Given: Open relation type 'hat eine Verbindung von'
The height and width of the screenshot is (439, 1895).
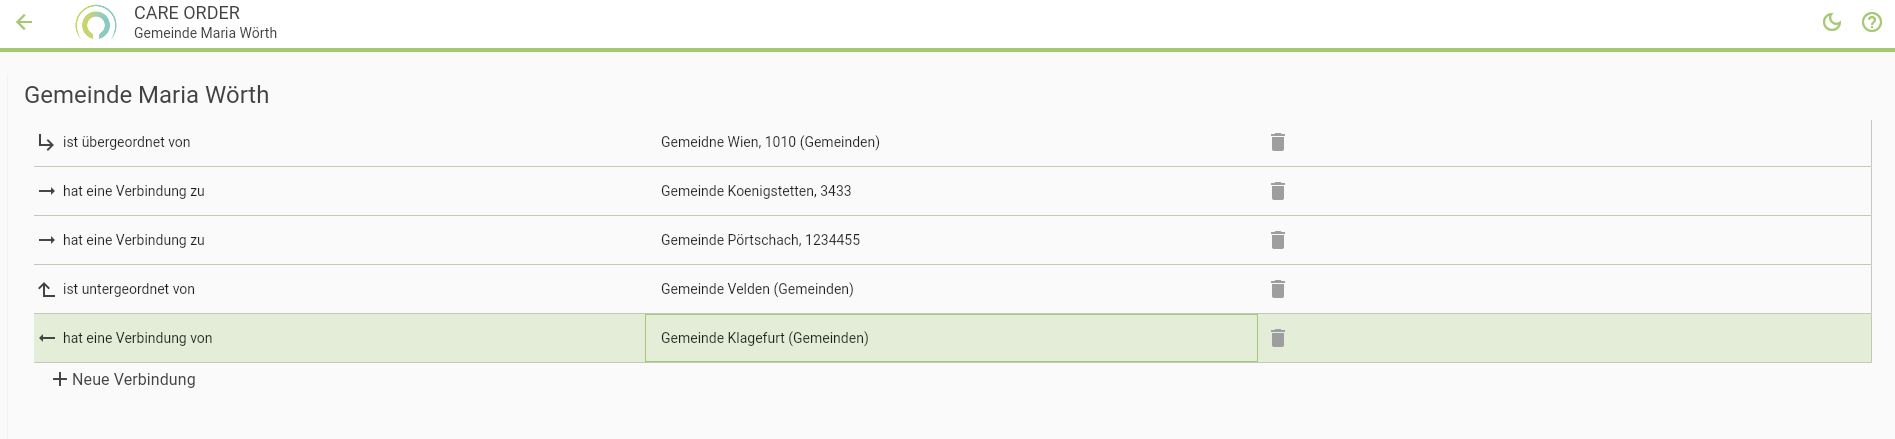Looking at the screenshot, I should [x=137, y=338].
